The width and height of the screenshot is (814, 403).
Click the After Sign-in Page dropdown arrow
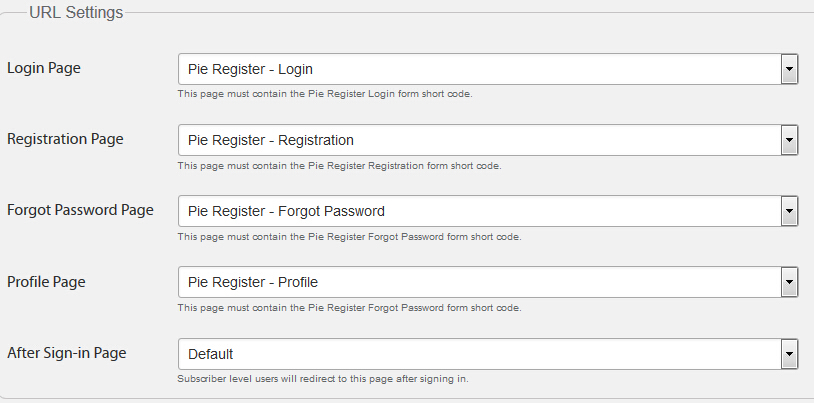coord(789,353)
